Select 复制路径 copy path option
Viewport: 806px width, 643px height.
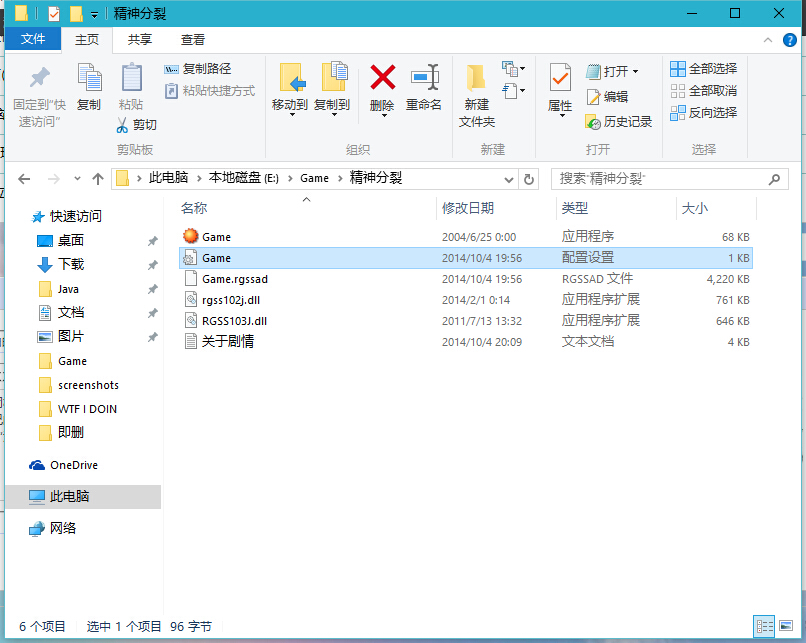point(198,69)
